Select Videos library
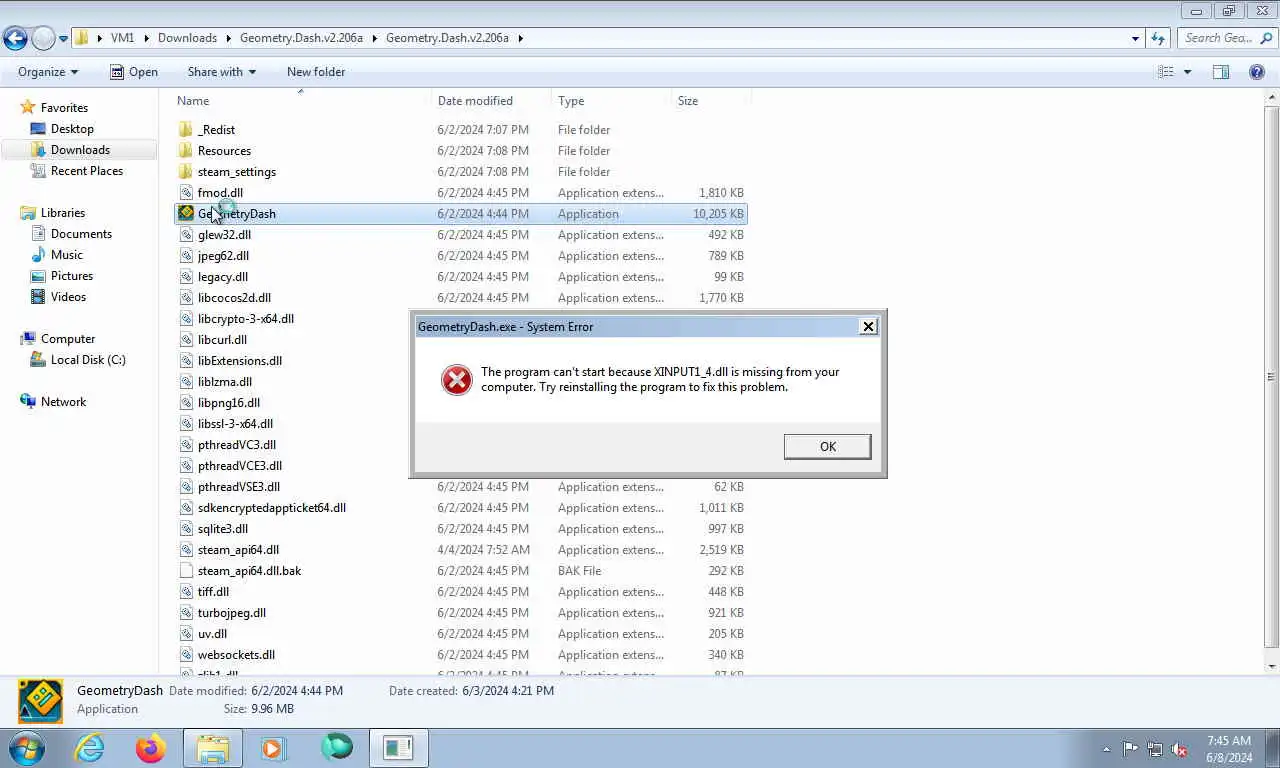1280x768 pixels. [69, 296]
